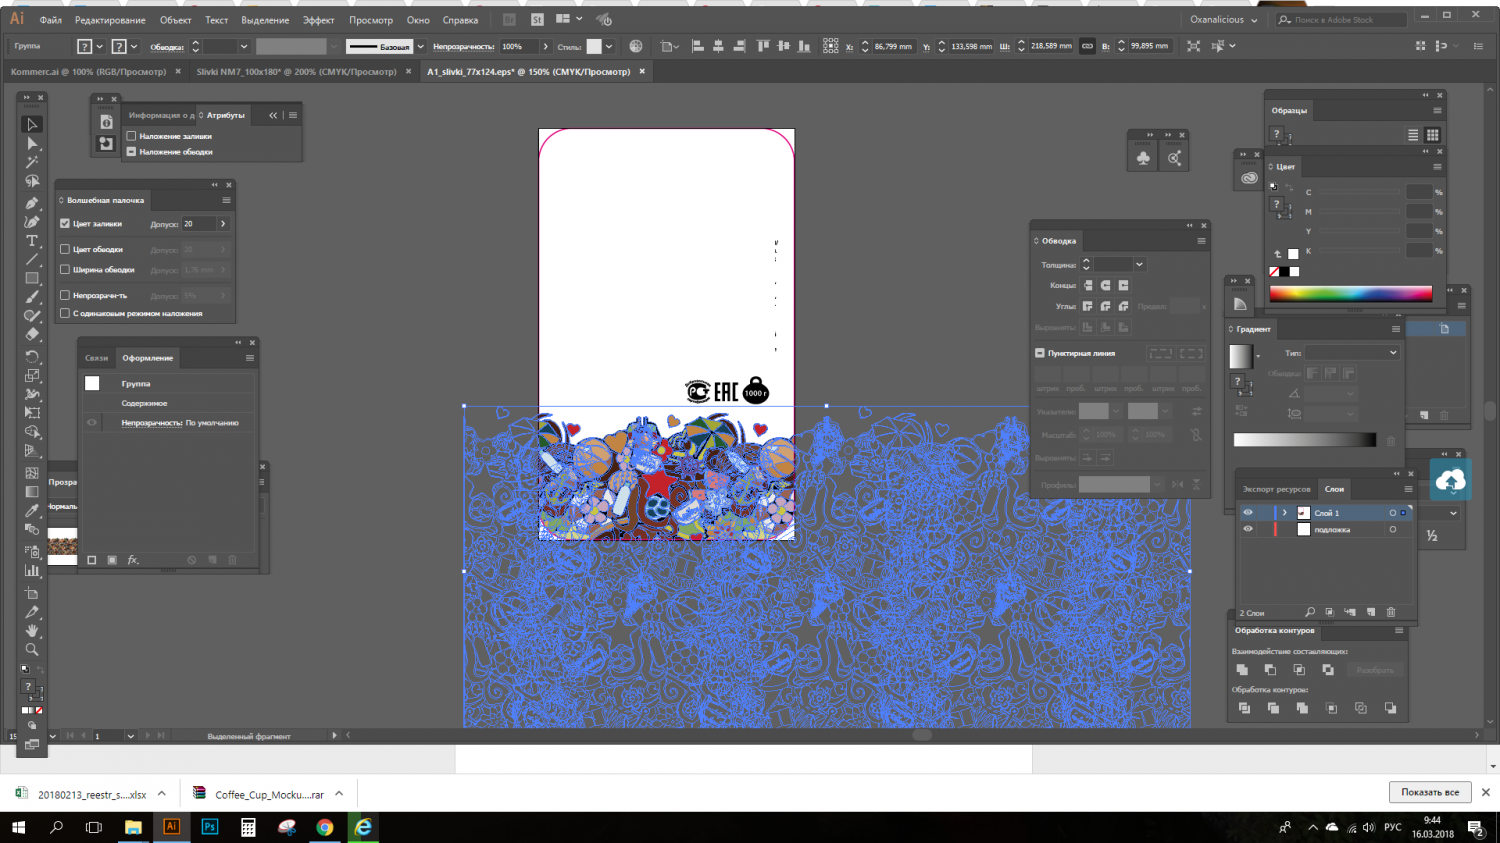Click the trash icon in the Layers panel
This screenshot has height=843, width=1500.
click(1391, 614)
